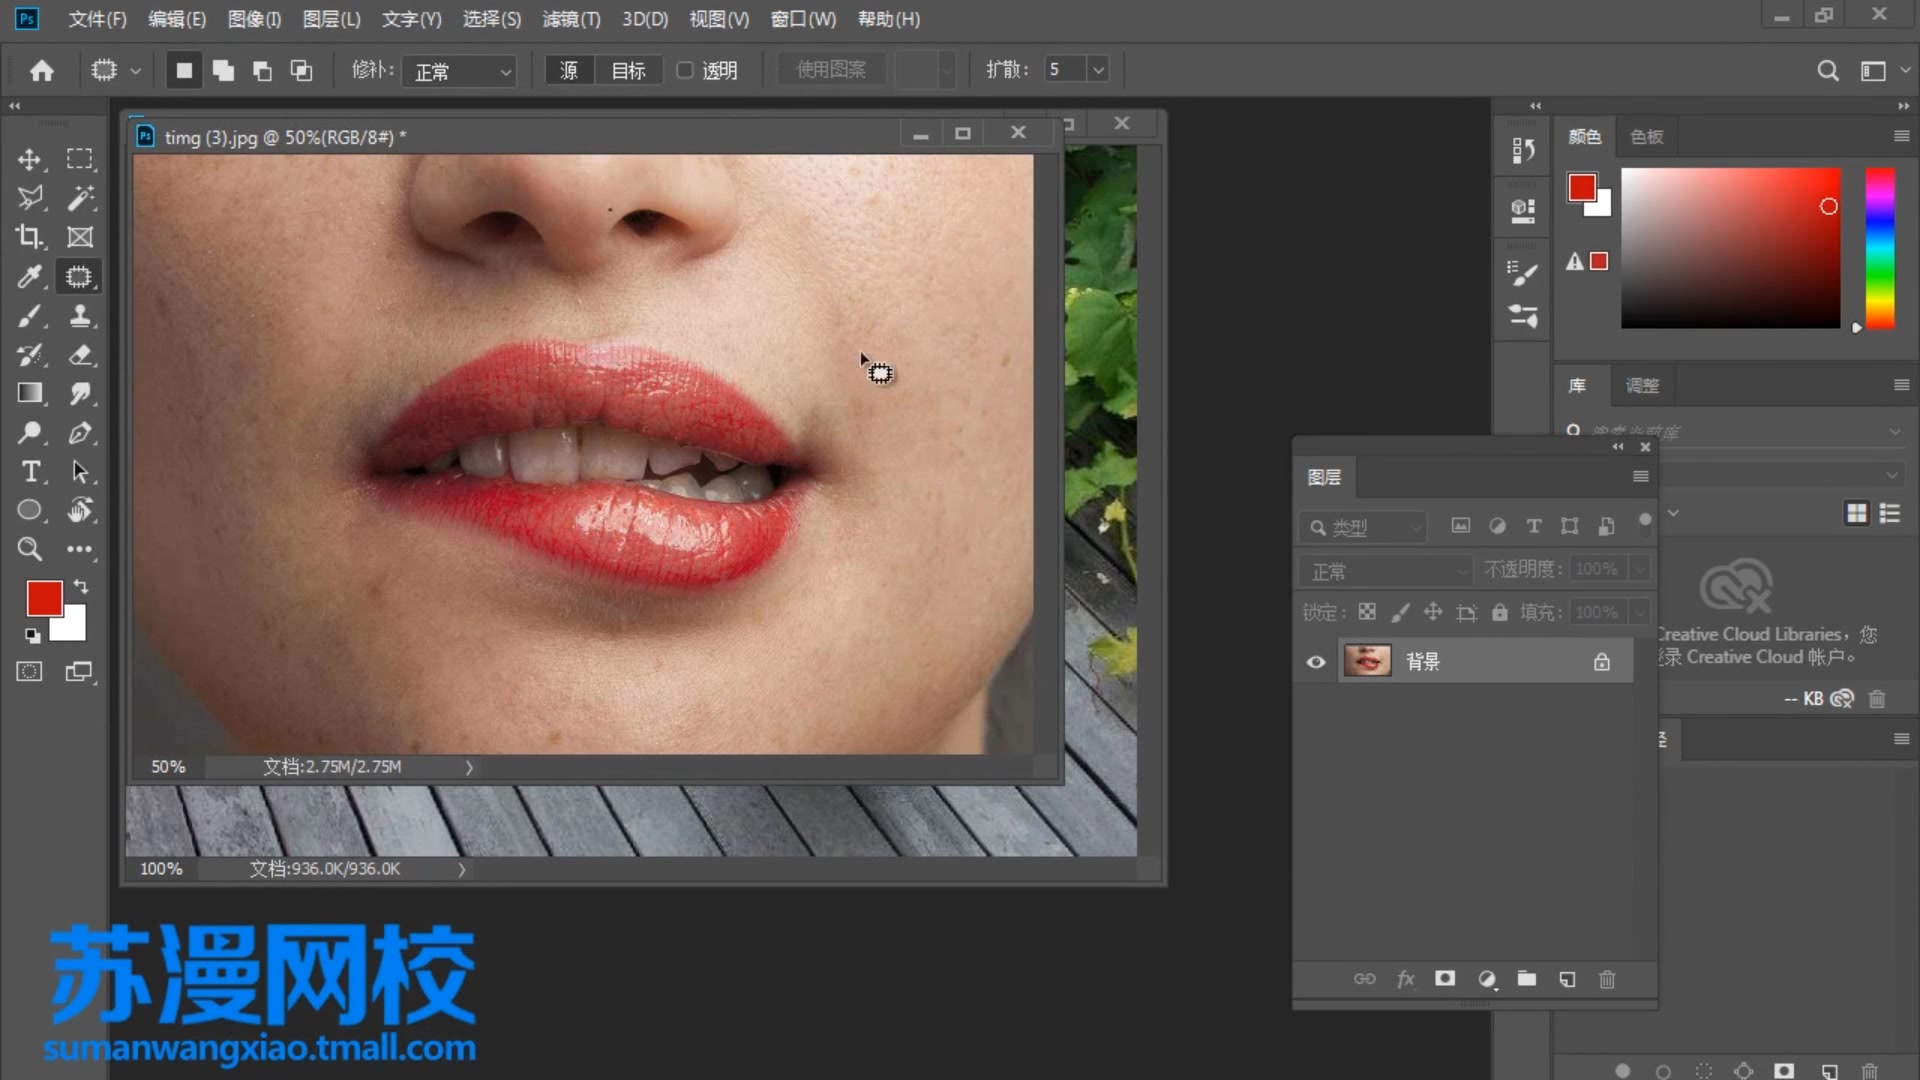Add a layer mask from Layers panel
The image size is (1920, 1080).
pyautogui.click(x=1445, y=979)
